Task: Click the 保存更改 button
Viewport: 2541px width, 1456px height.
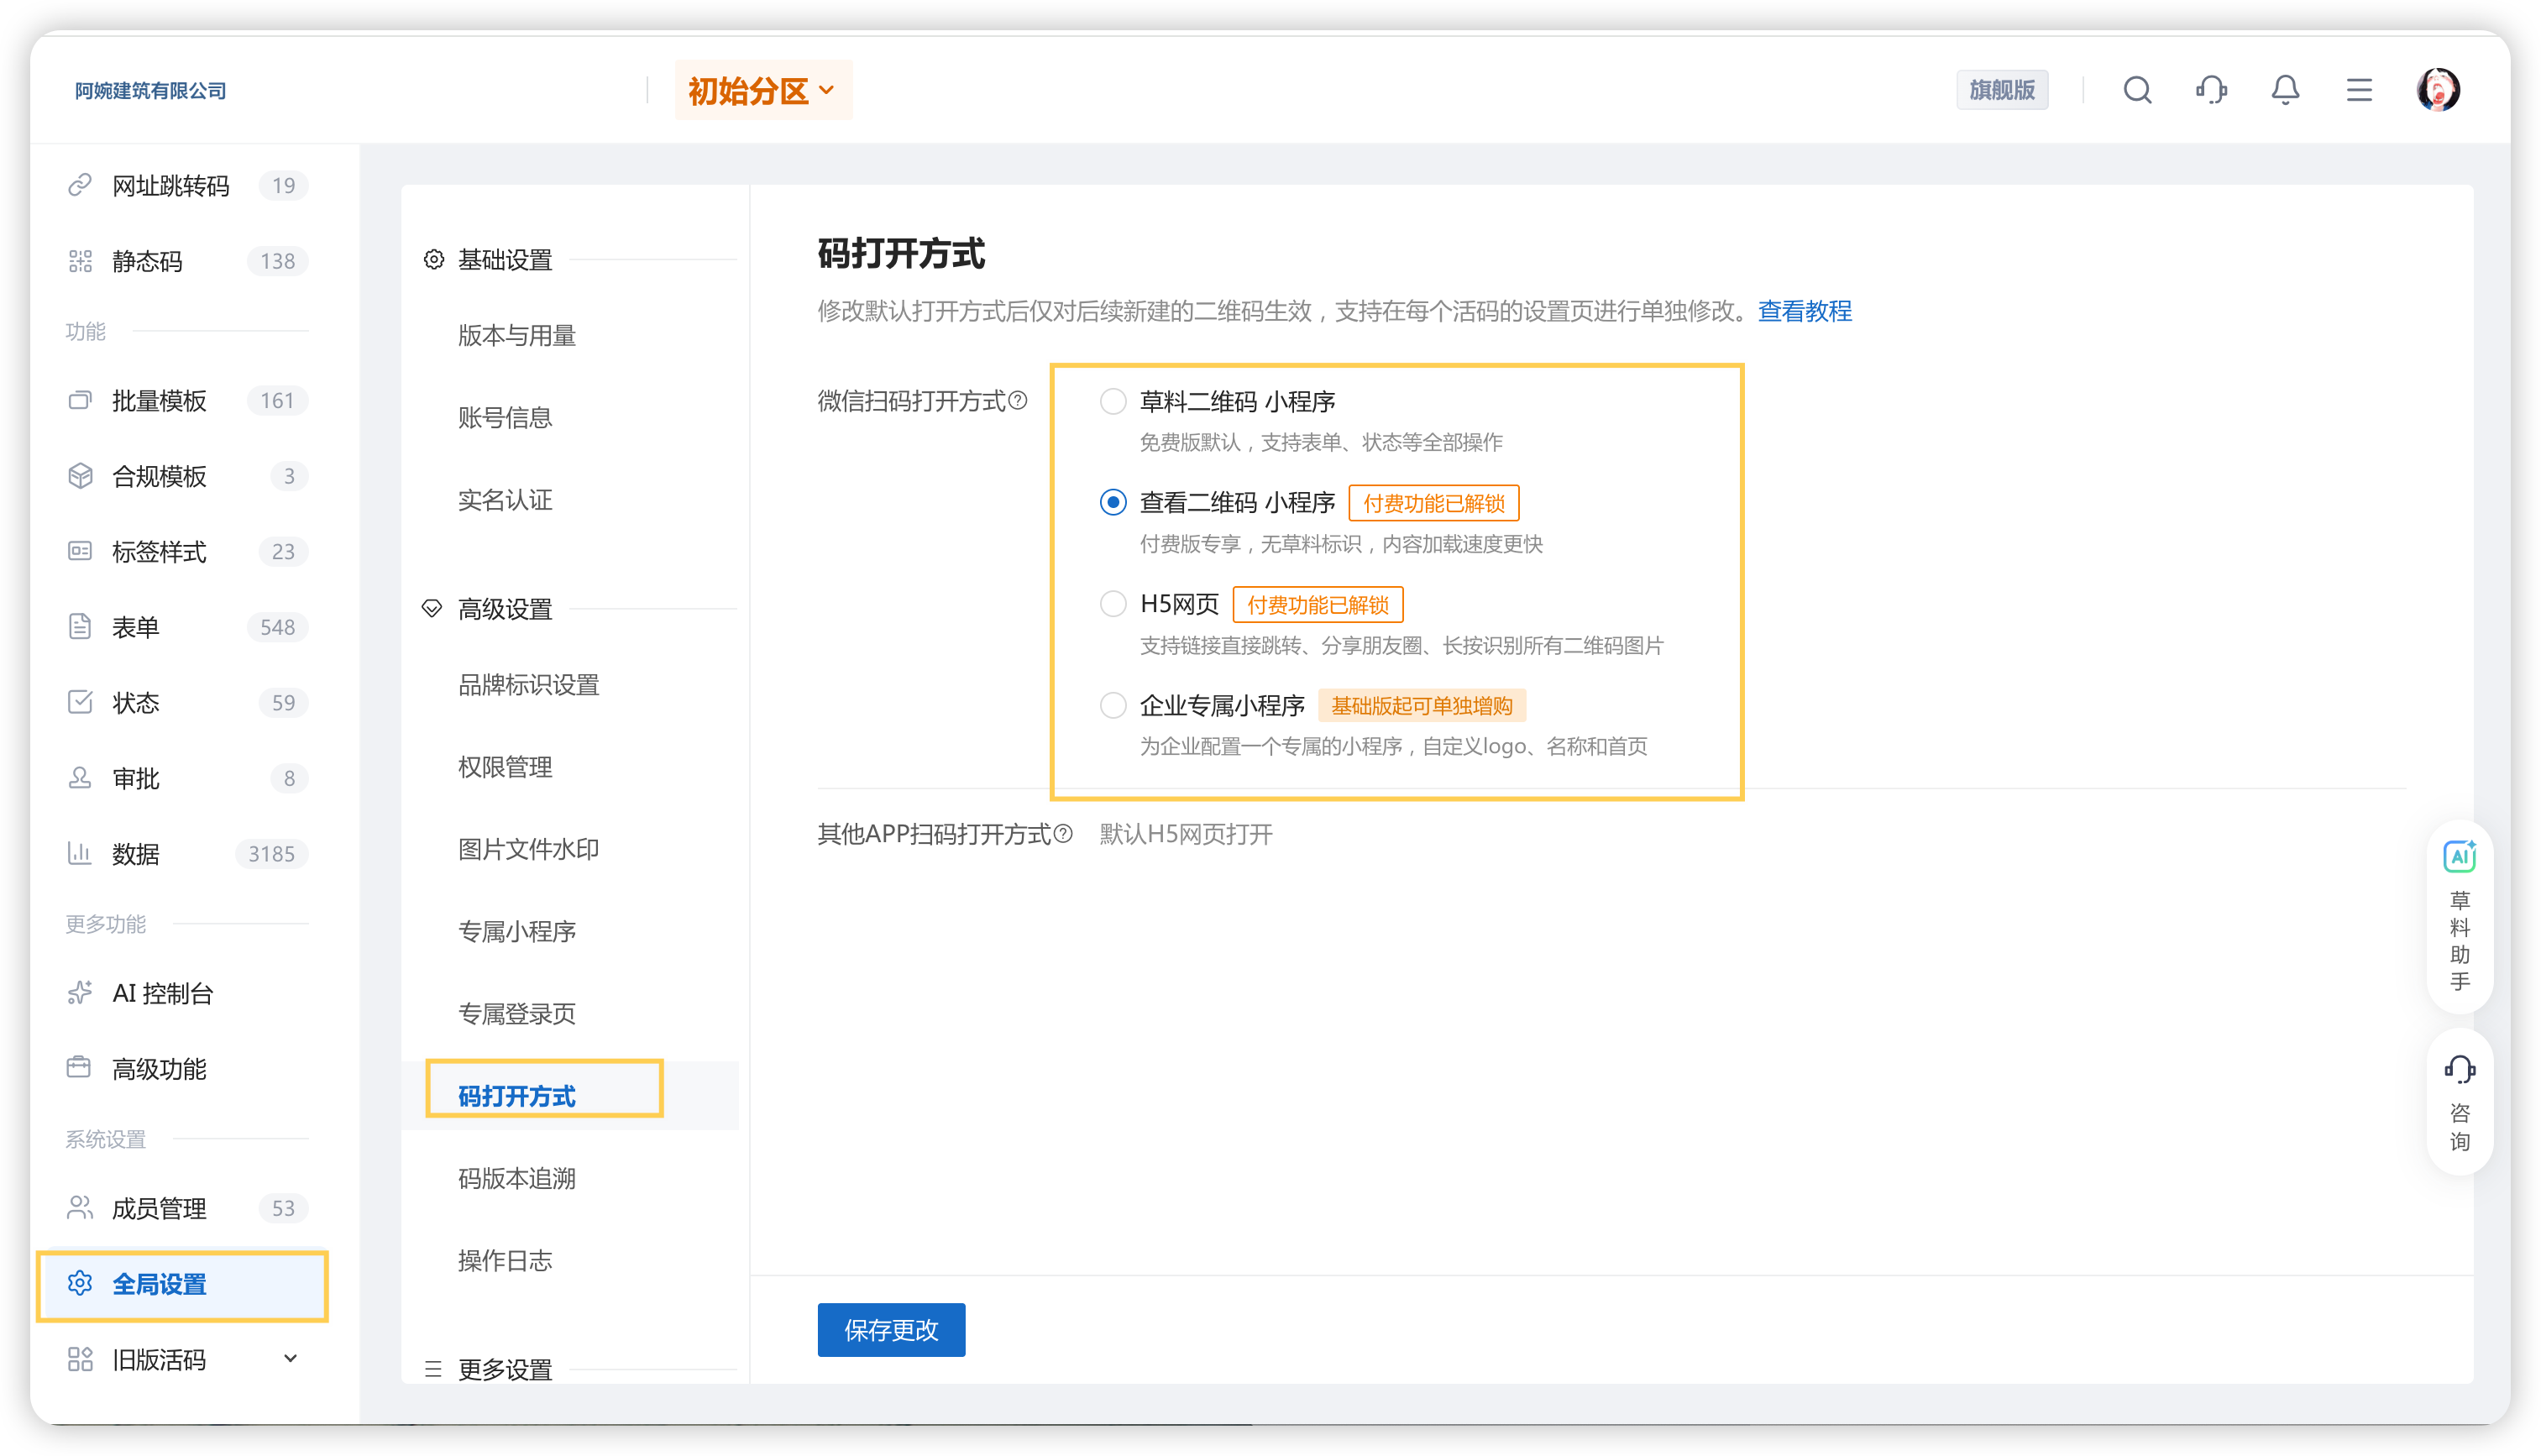Action: 891,1330
